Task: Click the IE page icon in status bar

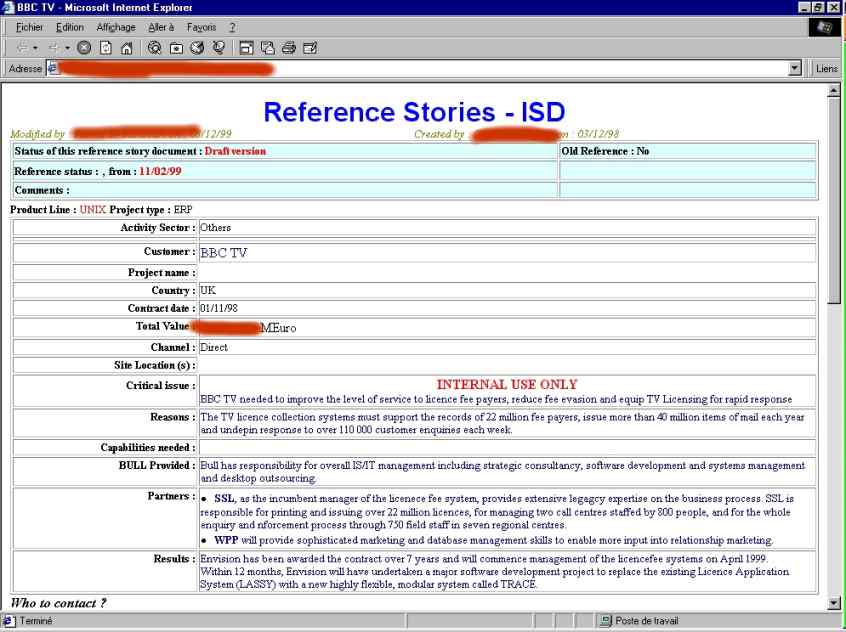Action: pyautogui.click(x=8, y=621)
